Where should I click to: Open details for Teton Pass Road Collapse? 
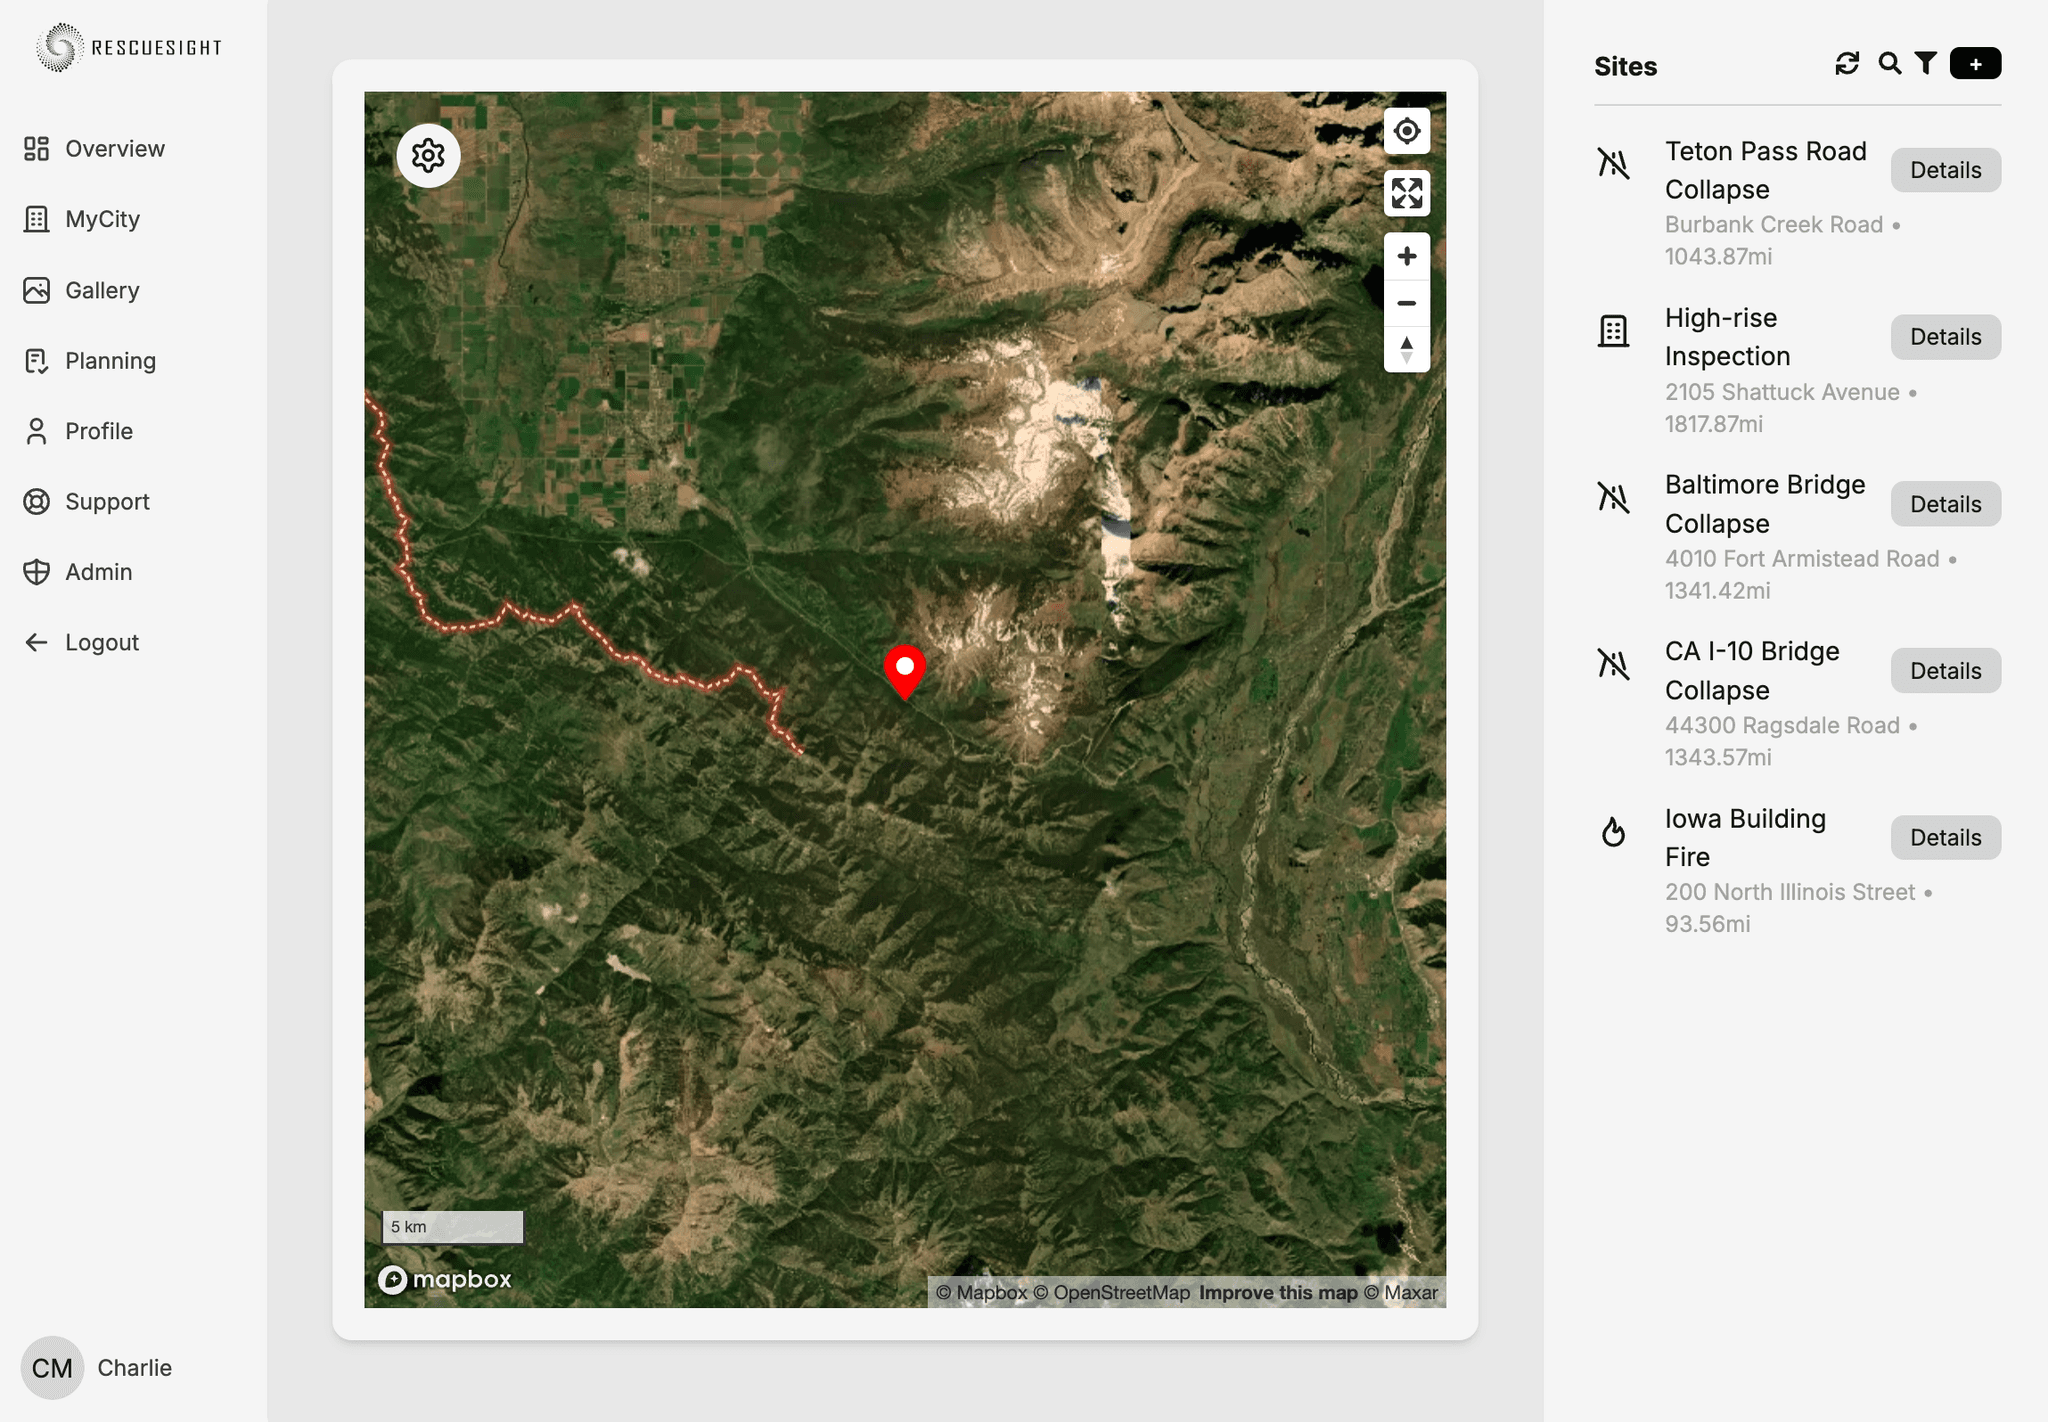1945,170
